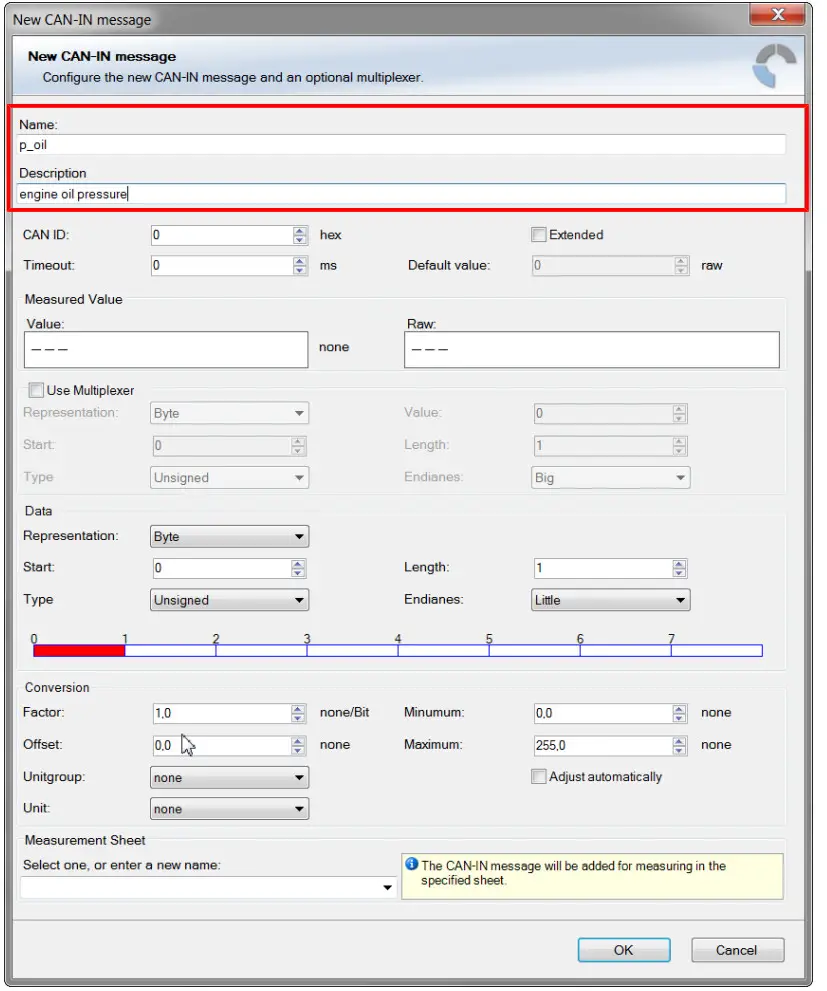Image resolution: width=827 pixels, height=991 pixels.
Task: Click the Factor value field
Action: click(x=222, y=714)
